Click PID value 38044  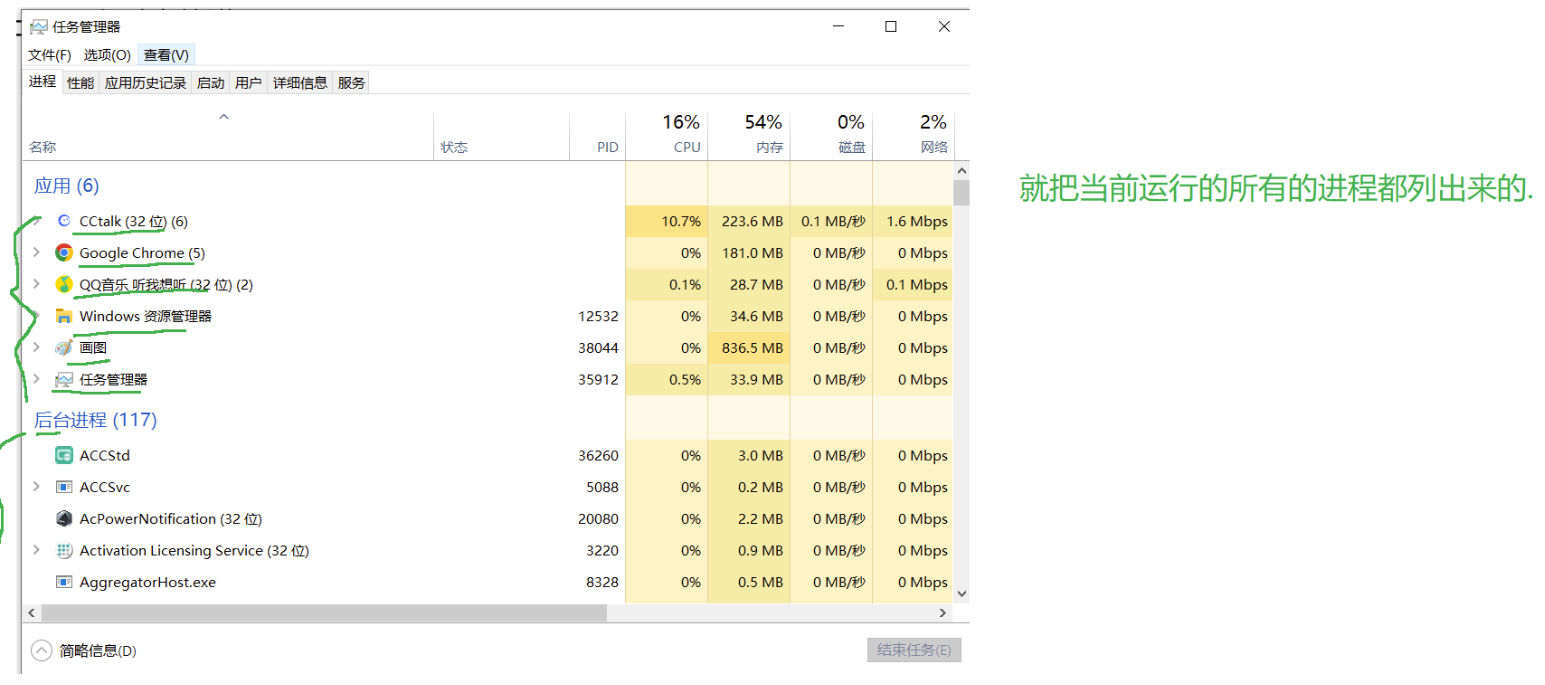coord(598,348)
